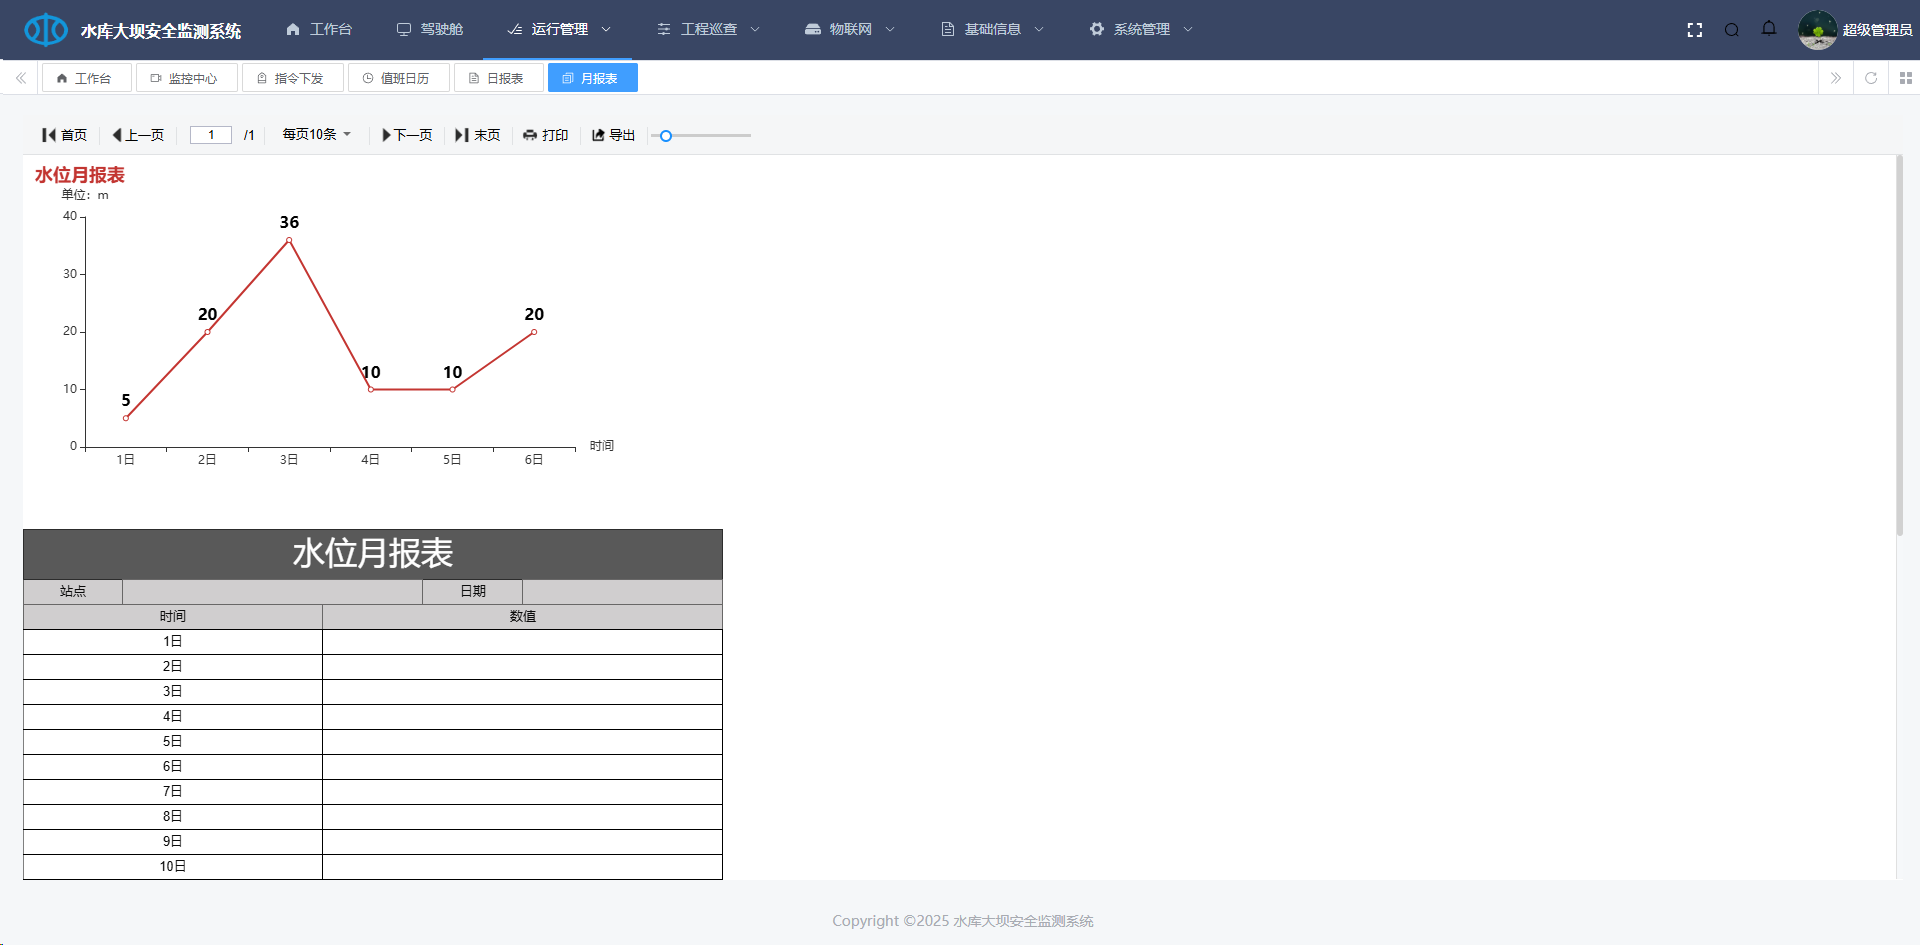Open the tab grid options icon
The image size is (1920, 945).
(x=1906, y=78)
